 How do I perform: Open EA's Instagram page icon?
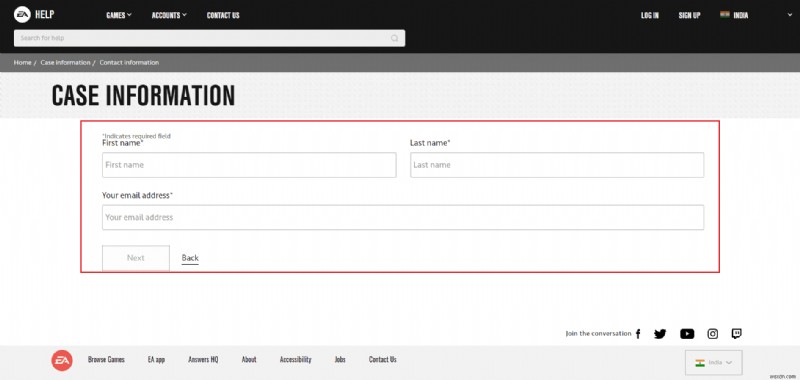pyautogui.click(x=713, y=334)
